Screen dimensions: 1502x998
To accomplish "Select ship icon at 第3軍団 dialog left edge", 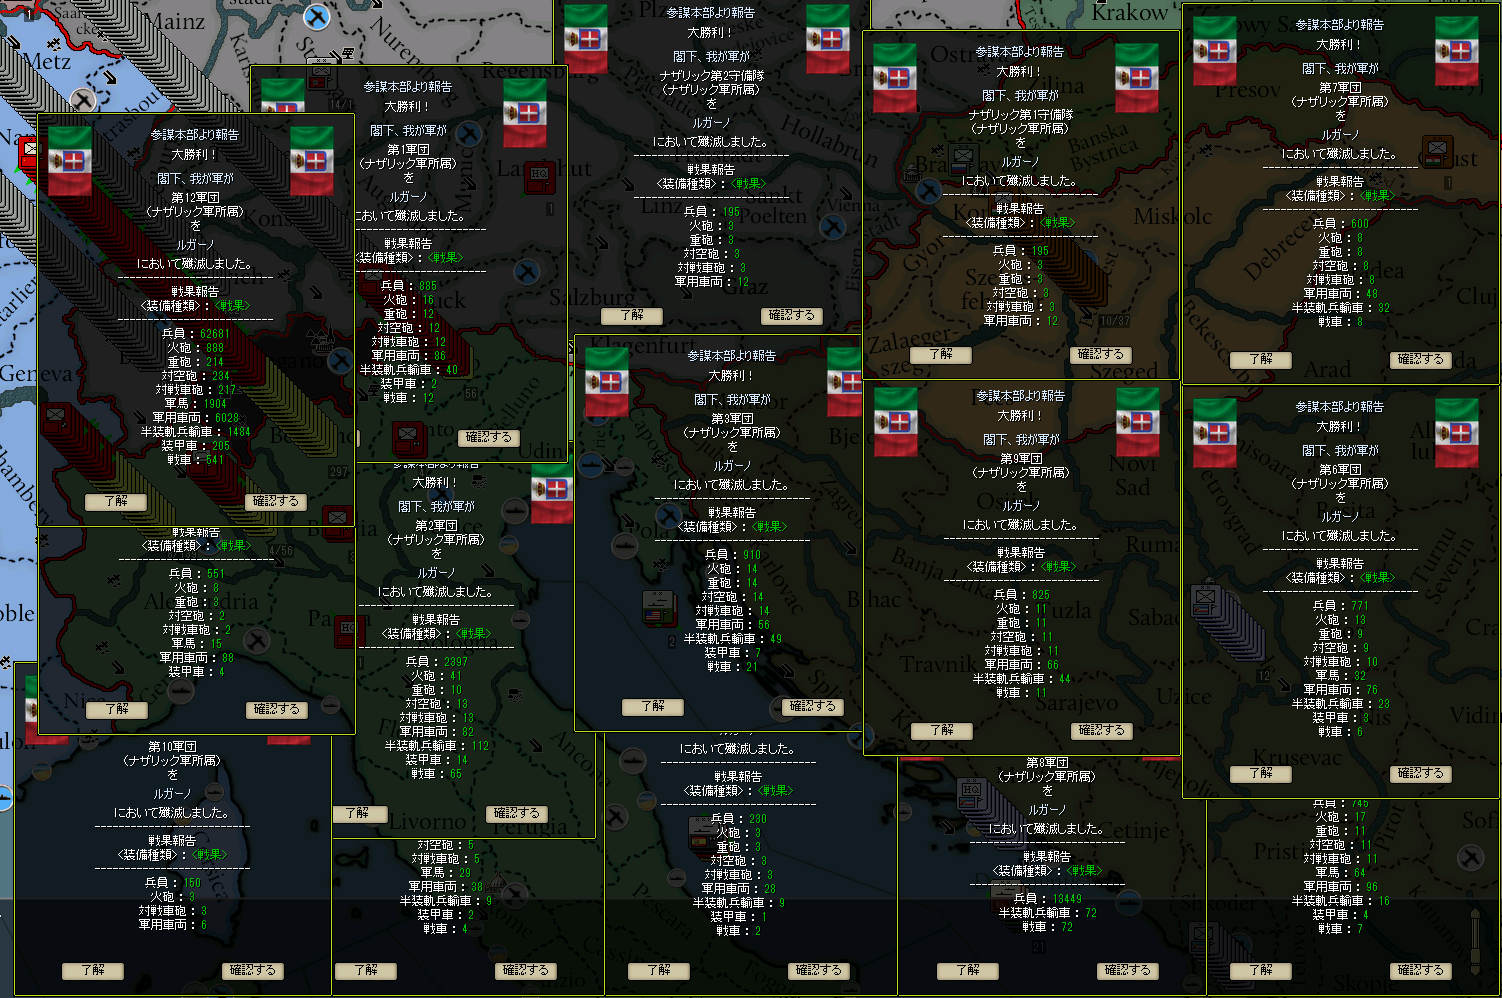I will [591, 464].
